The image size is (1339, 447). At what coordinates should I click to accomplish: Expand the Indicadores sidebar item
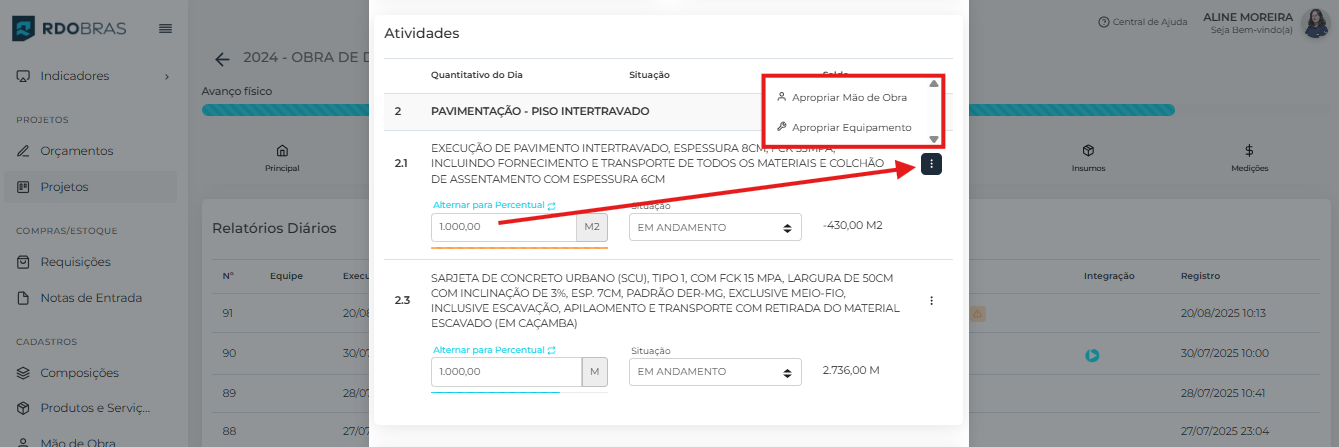pyautogui.click(x=92, y=76)
